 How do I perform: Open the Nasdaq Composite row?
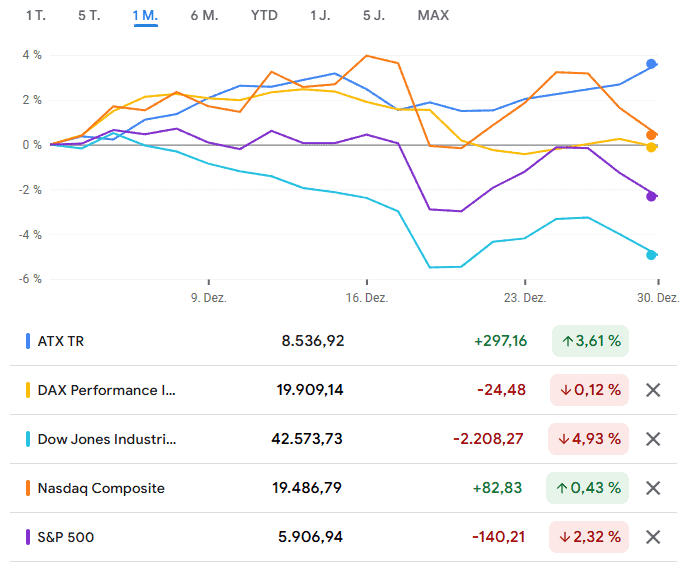[343, 488]
